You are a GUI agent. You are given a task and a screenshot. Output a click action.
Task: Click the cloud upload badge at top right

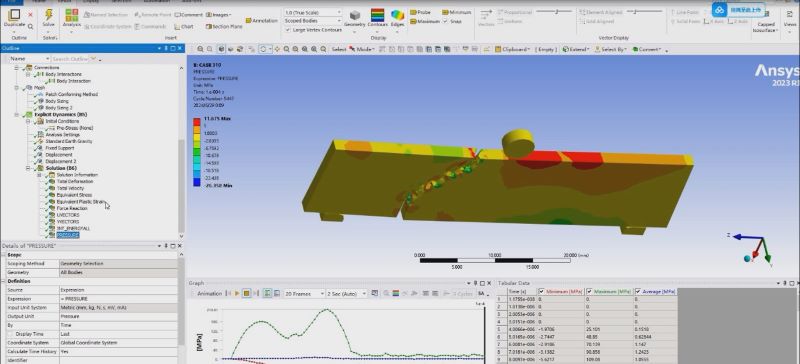(737, 9)
